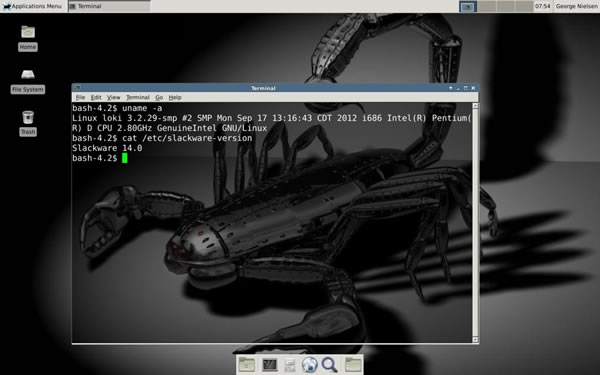Click the 'Linux loki 3.2.29-smp' output line
600x375 pixels.
click(x=272, y=118)
